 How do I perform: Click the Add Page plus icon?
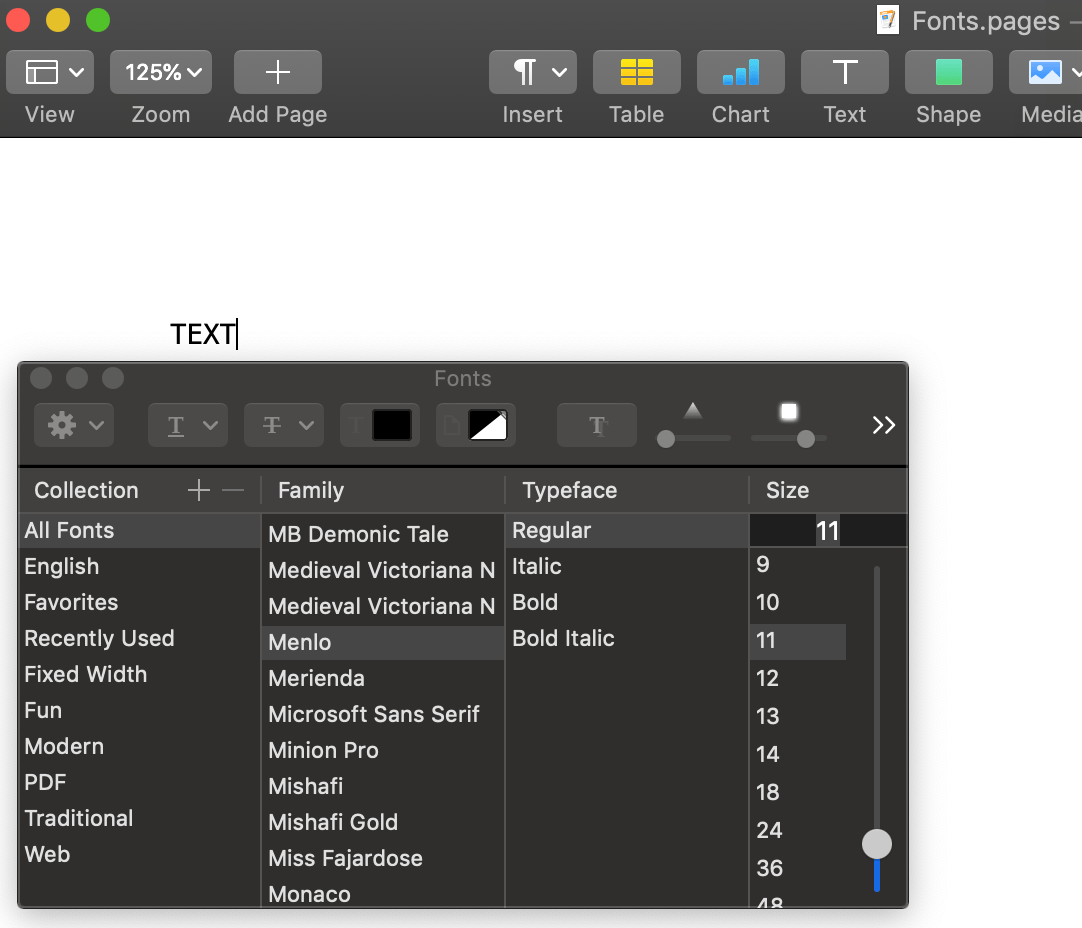pos(277,72)
